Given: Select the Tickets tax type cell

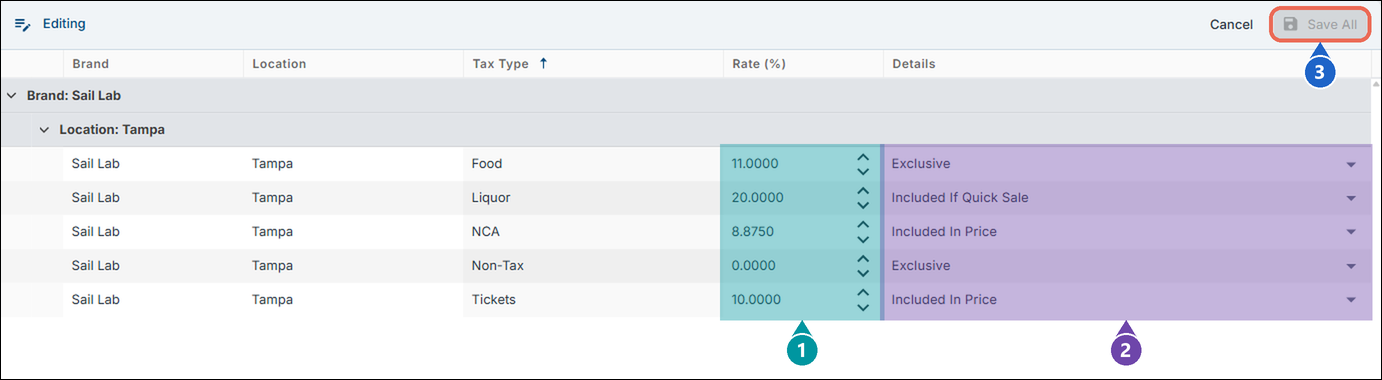Looking at the screenshot, I should pos(592,300).
